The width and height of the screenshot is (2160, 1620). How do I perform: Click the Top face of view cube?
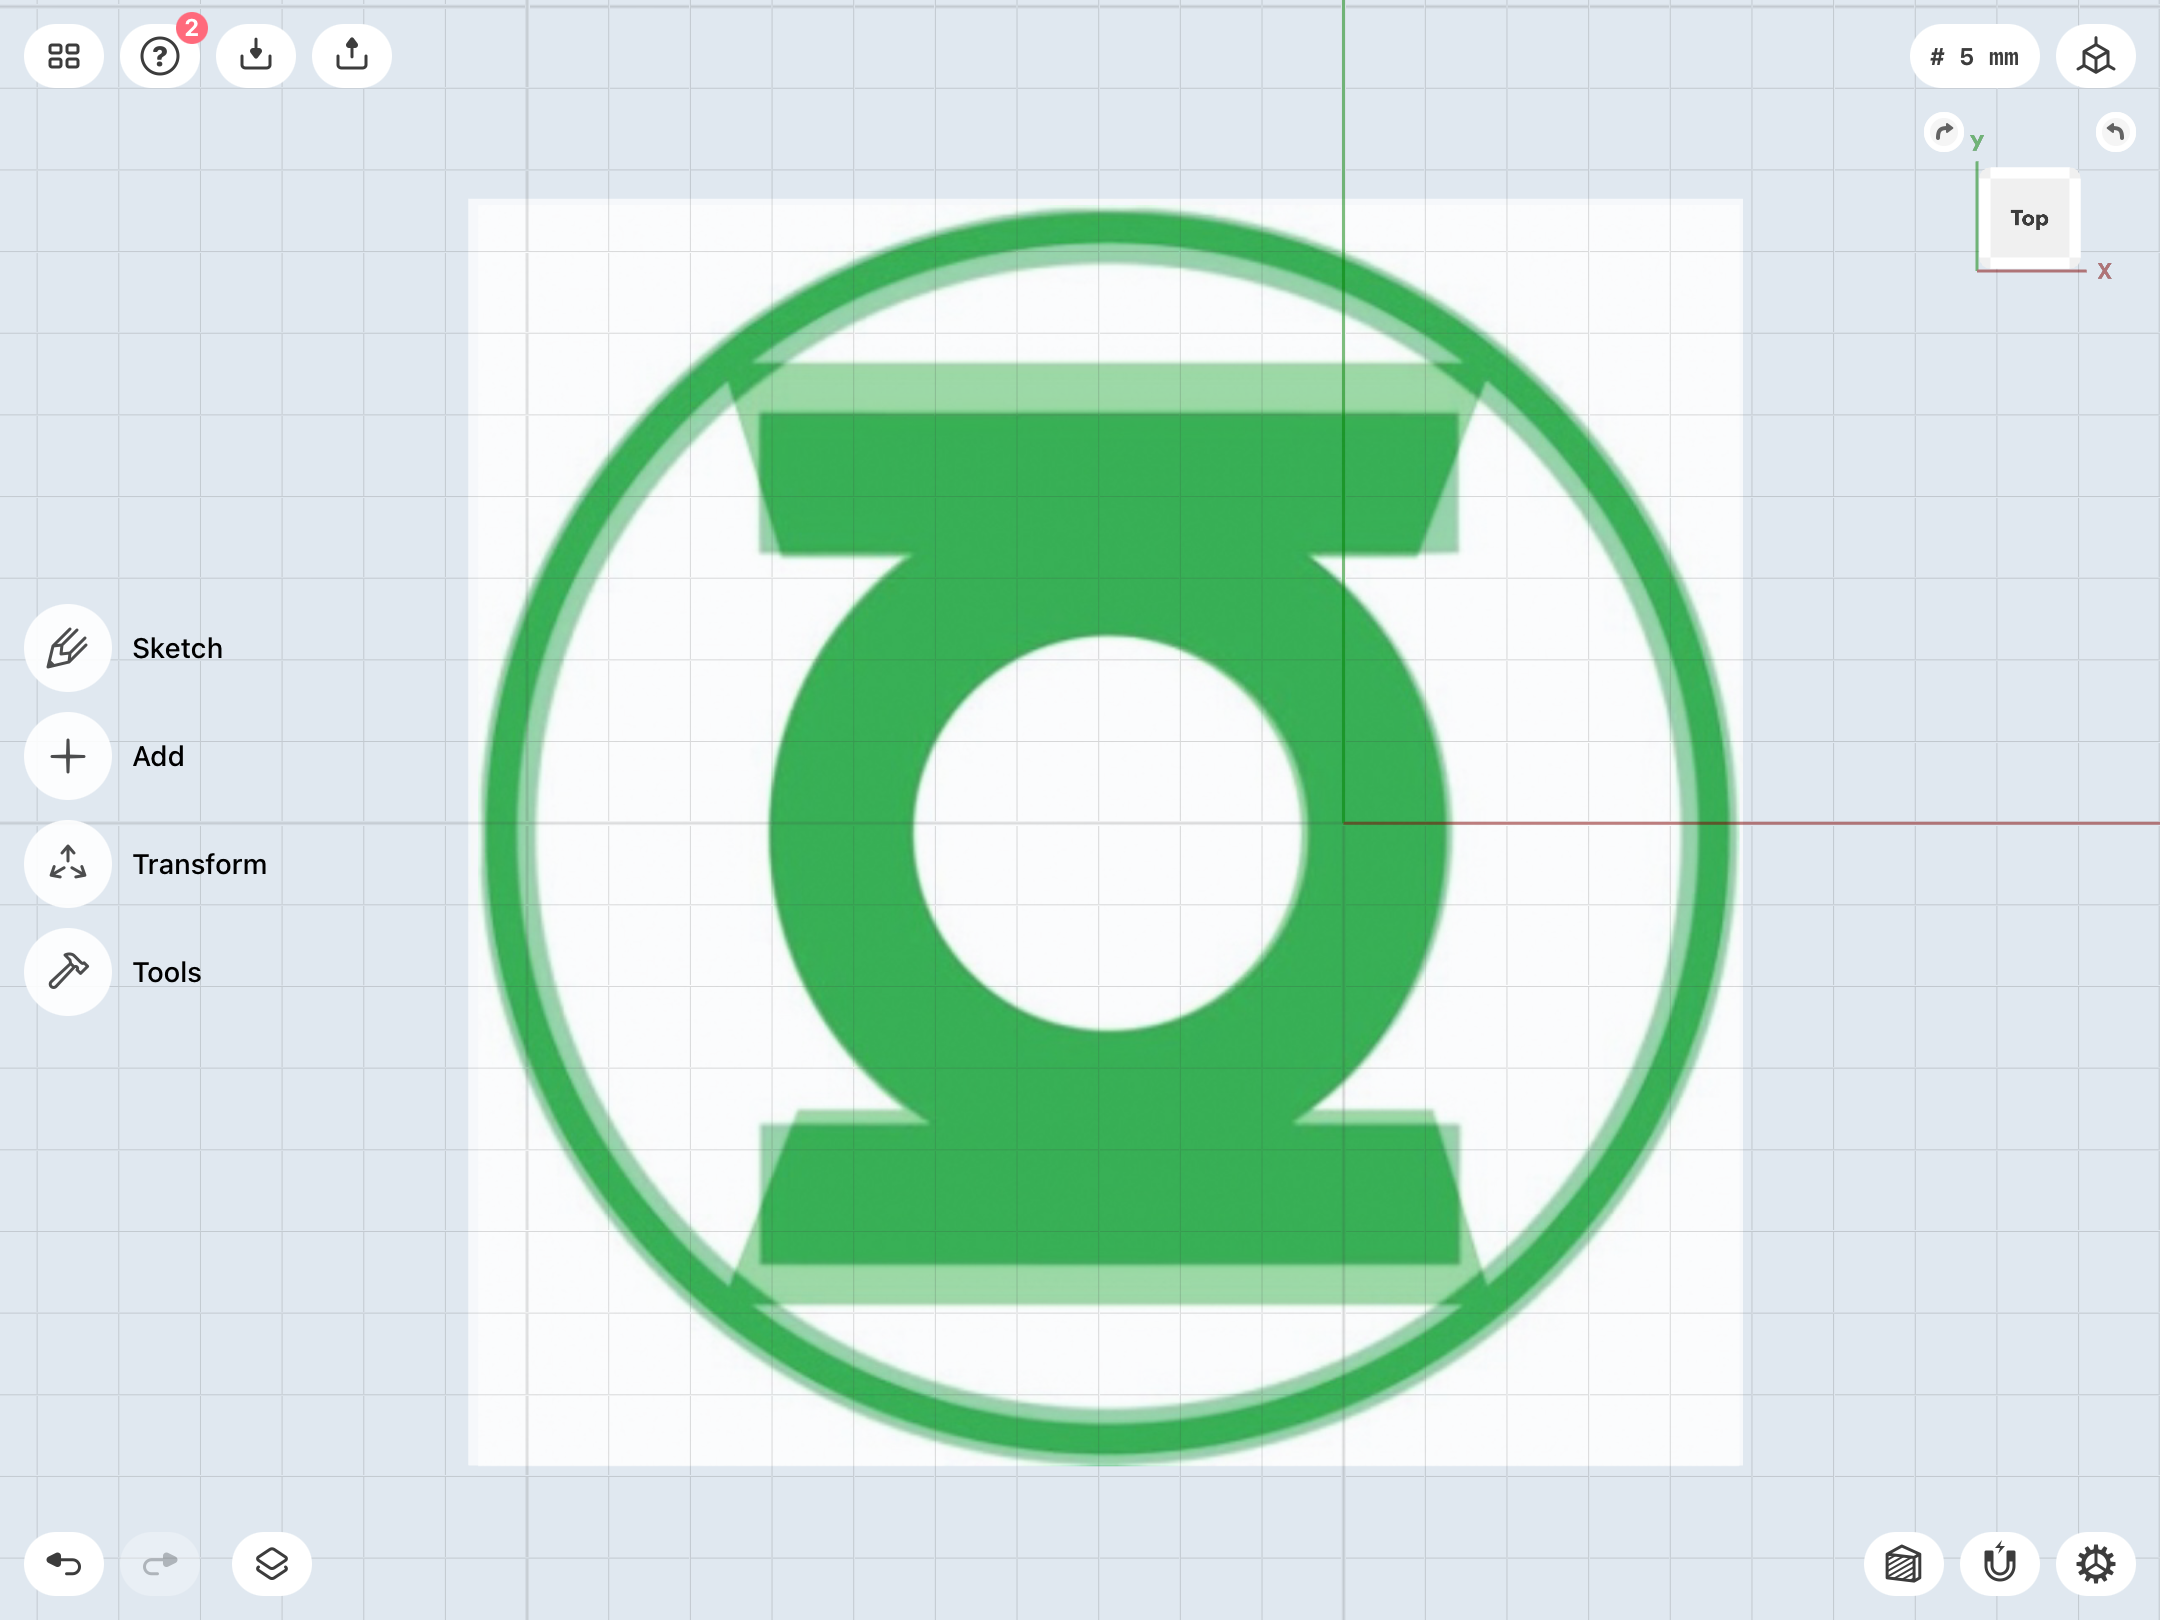[2029, 218]
